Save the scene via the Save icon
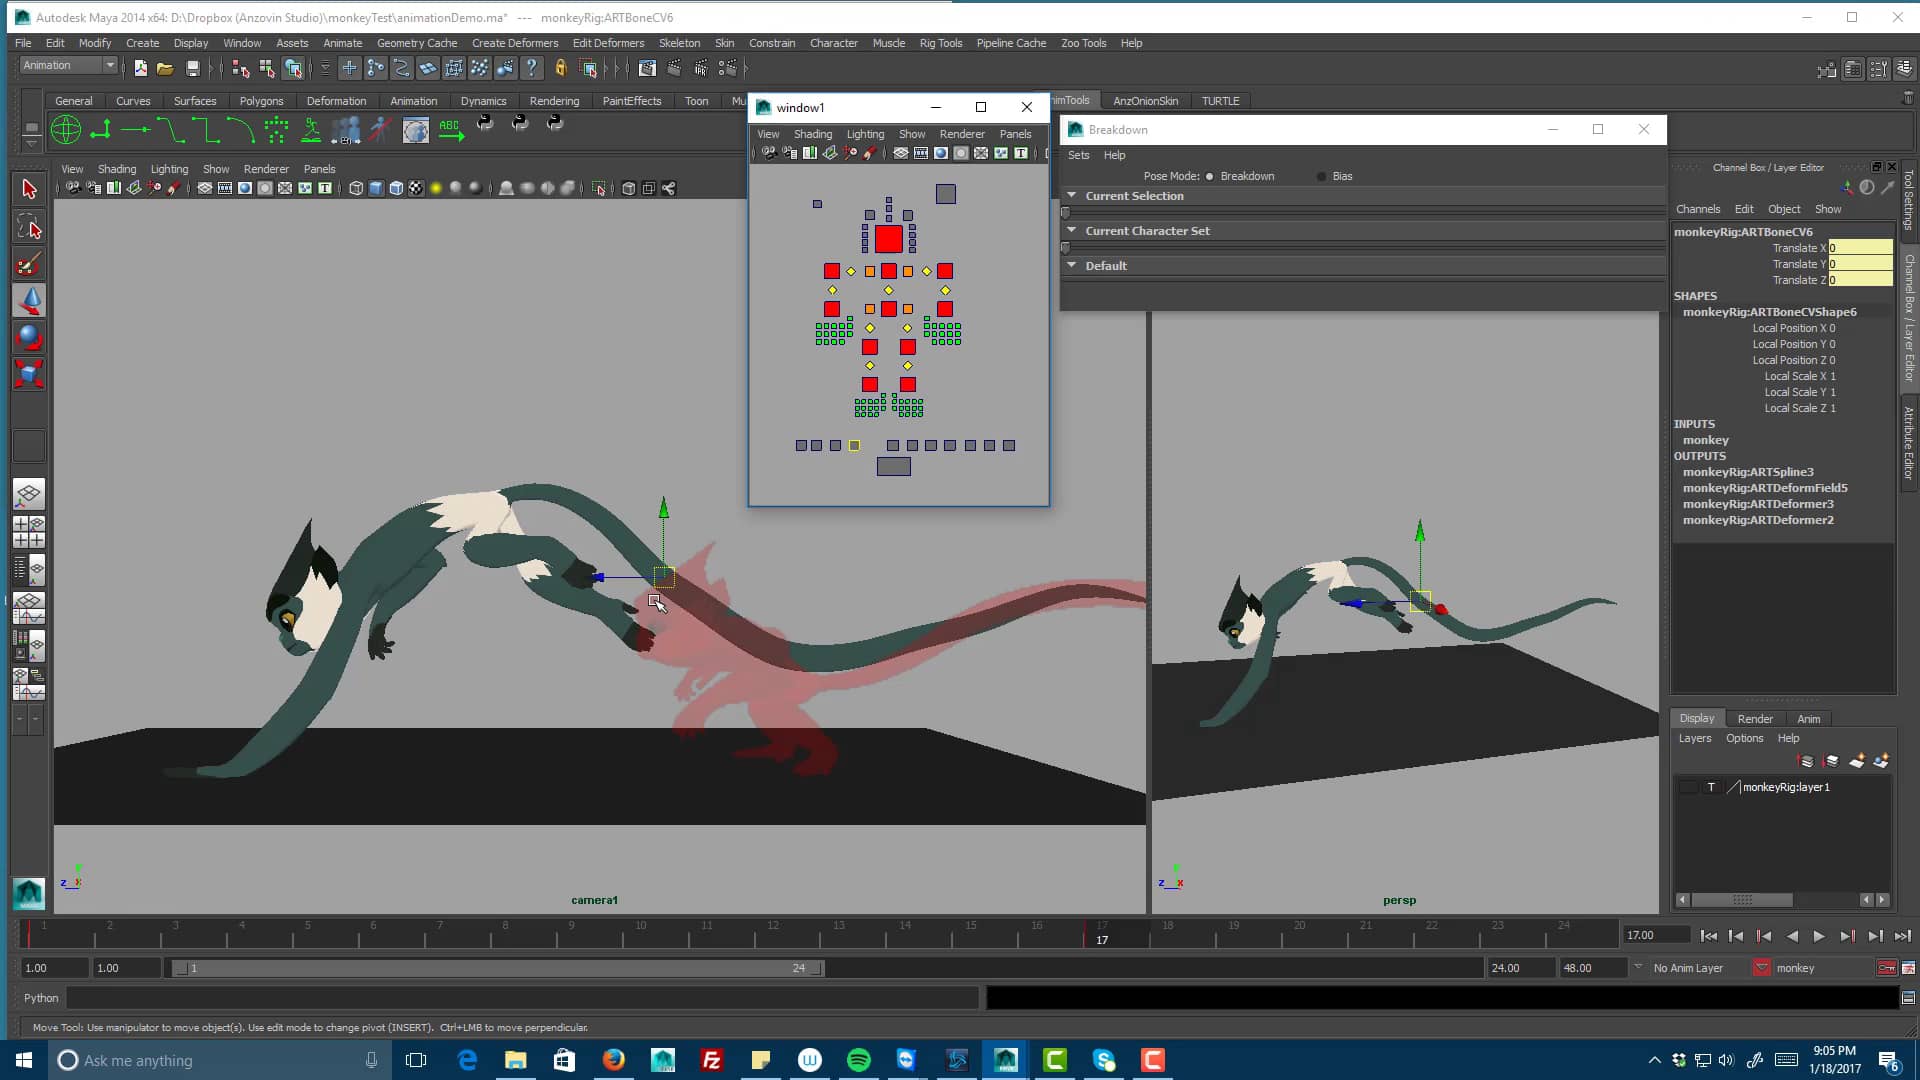The image size is (1920, 1080). click(193, 68)
